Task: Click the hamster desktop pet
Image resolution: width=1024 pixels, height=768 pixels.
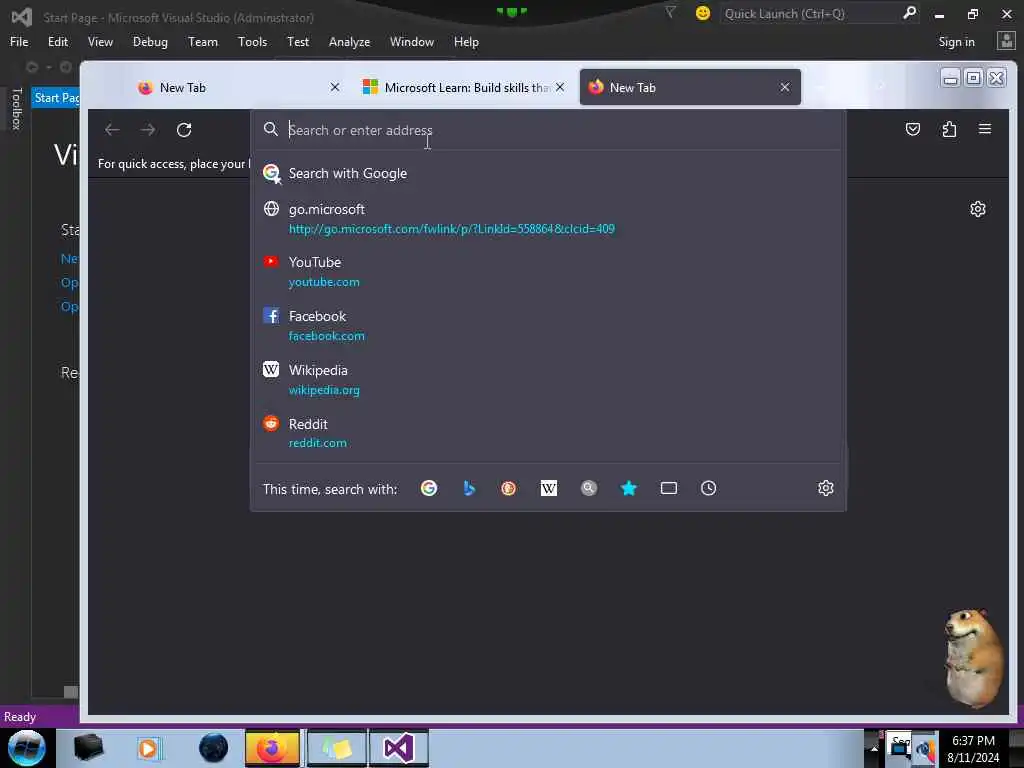Action: (x=974, y=658)
